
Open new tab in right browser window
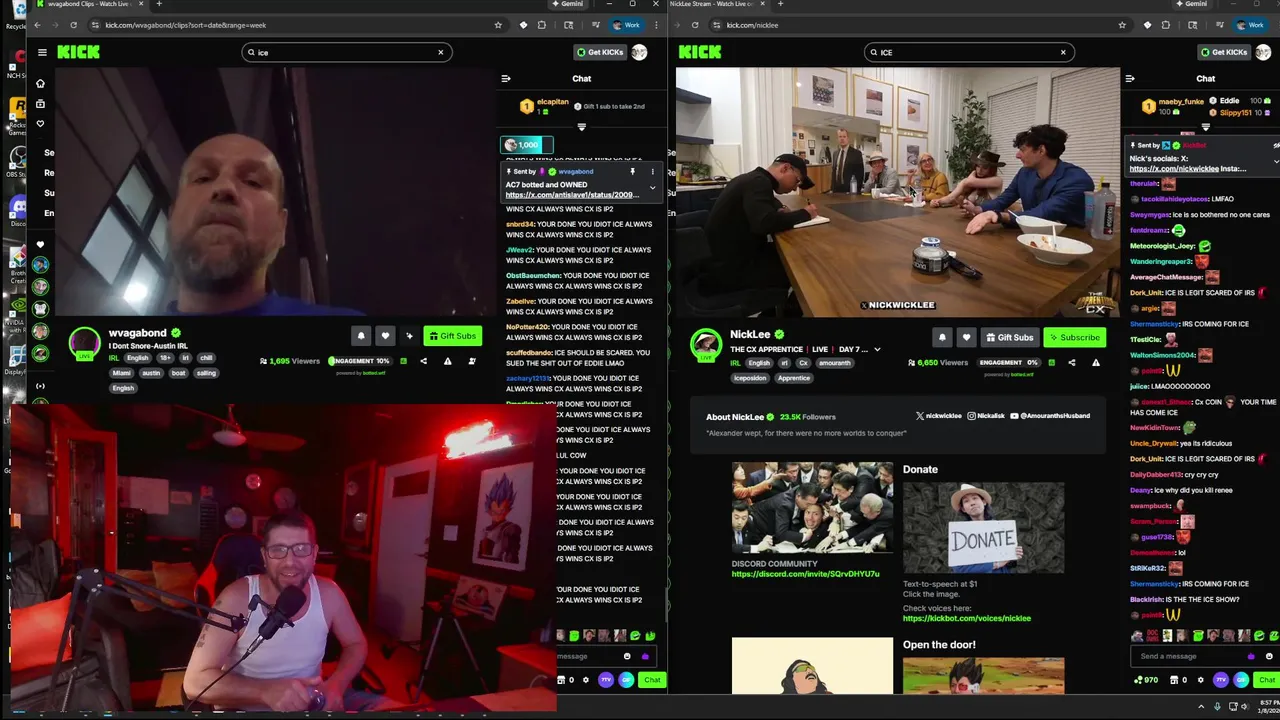pos(780,4)
